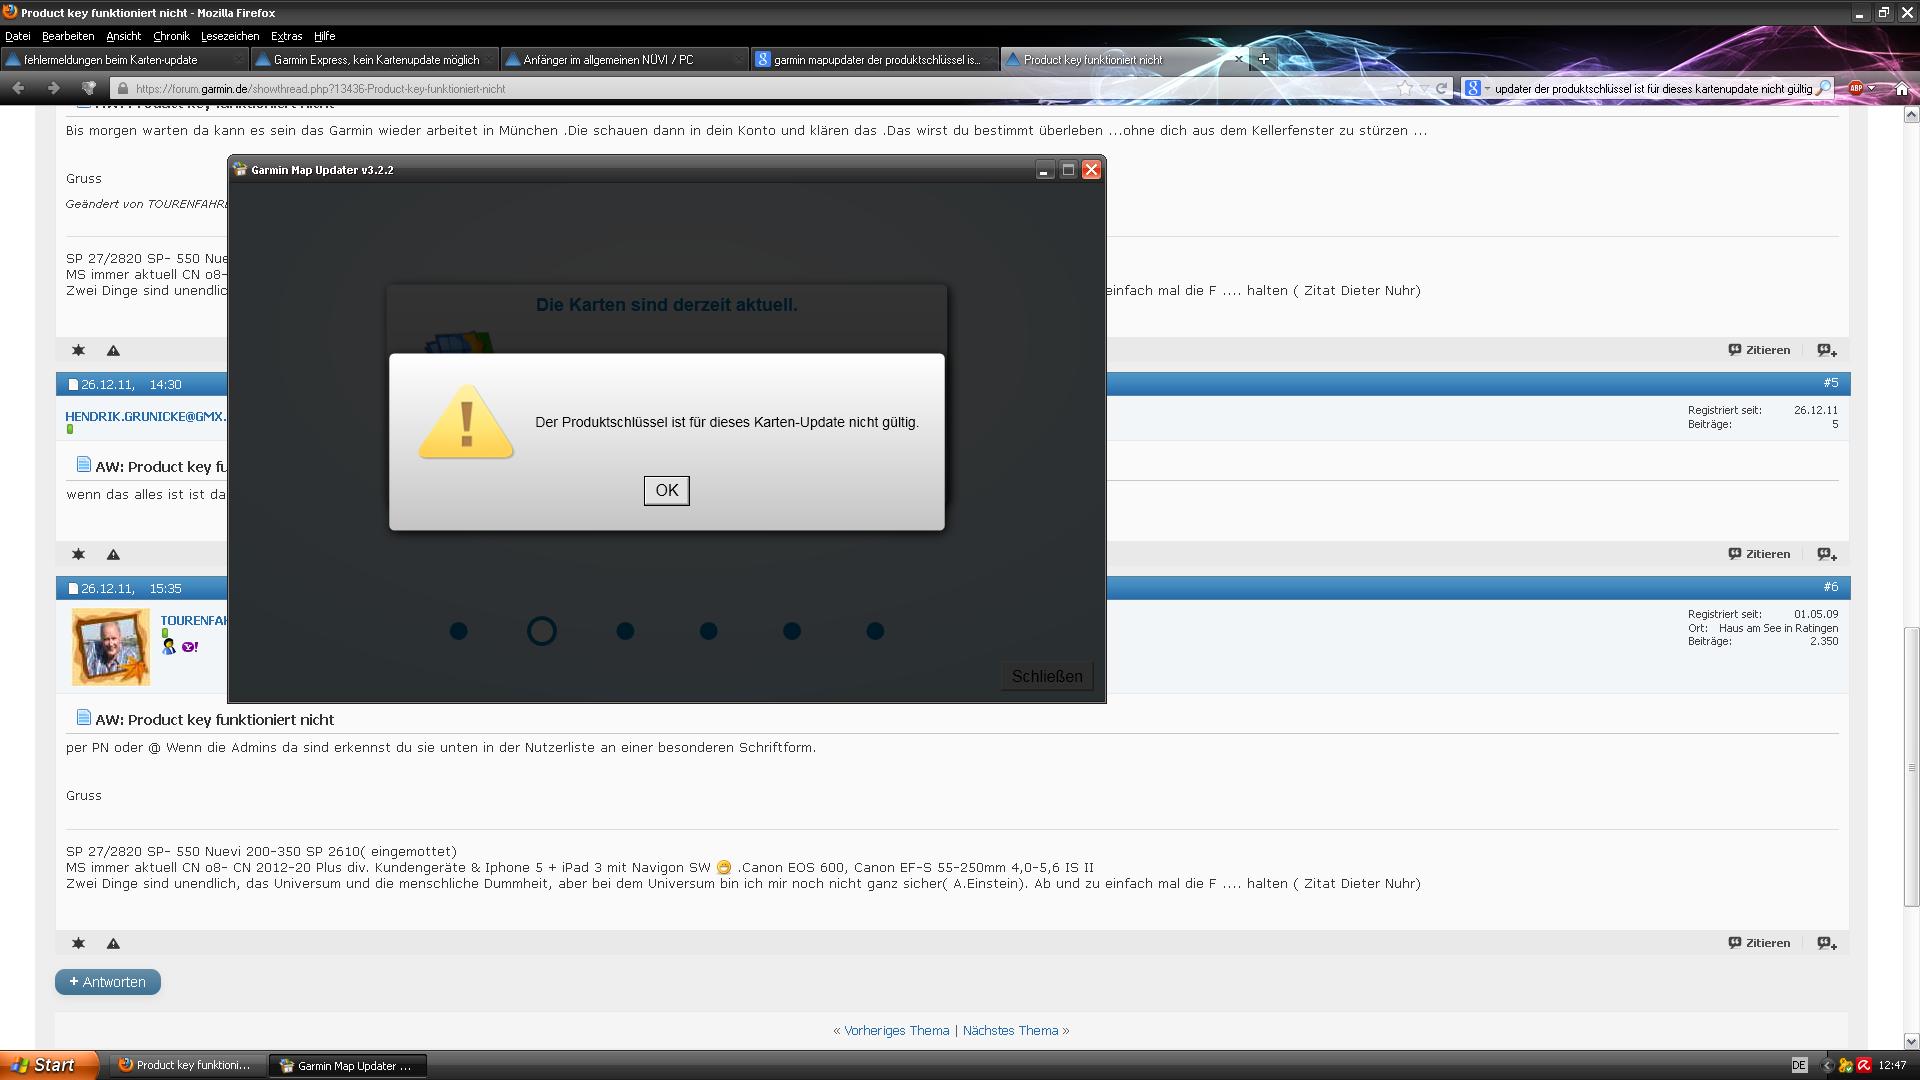This screenshot has width=1920, height=1080.
Task: Open the Adblock Plus dropdown arrow
Action: point(1872,88)
